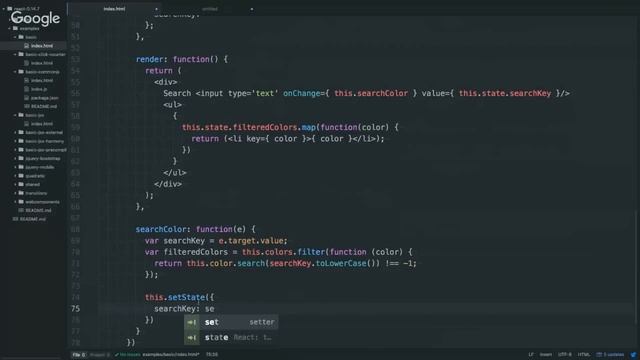Click the modified dot on index.html tab
640x360 pixels.
point(156,9)
